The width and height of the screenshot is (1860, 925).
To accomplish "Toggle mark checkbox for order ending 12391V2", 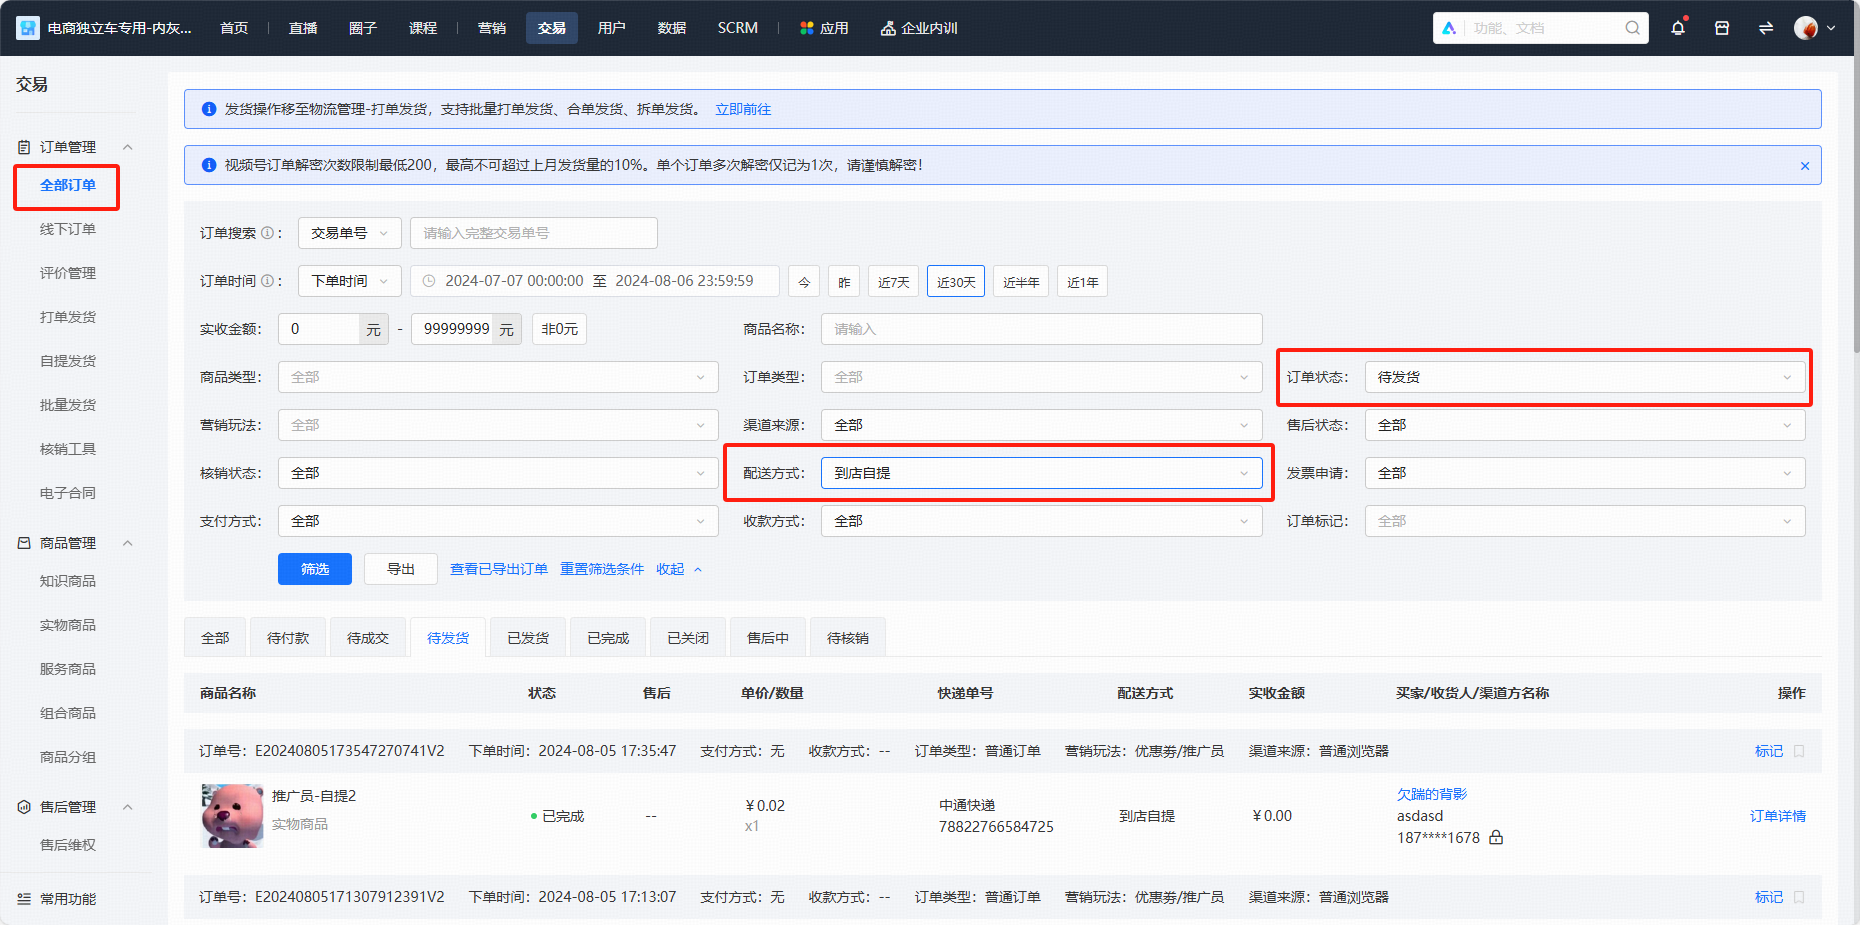I will click(1799, 897).
